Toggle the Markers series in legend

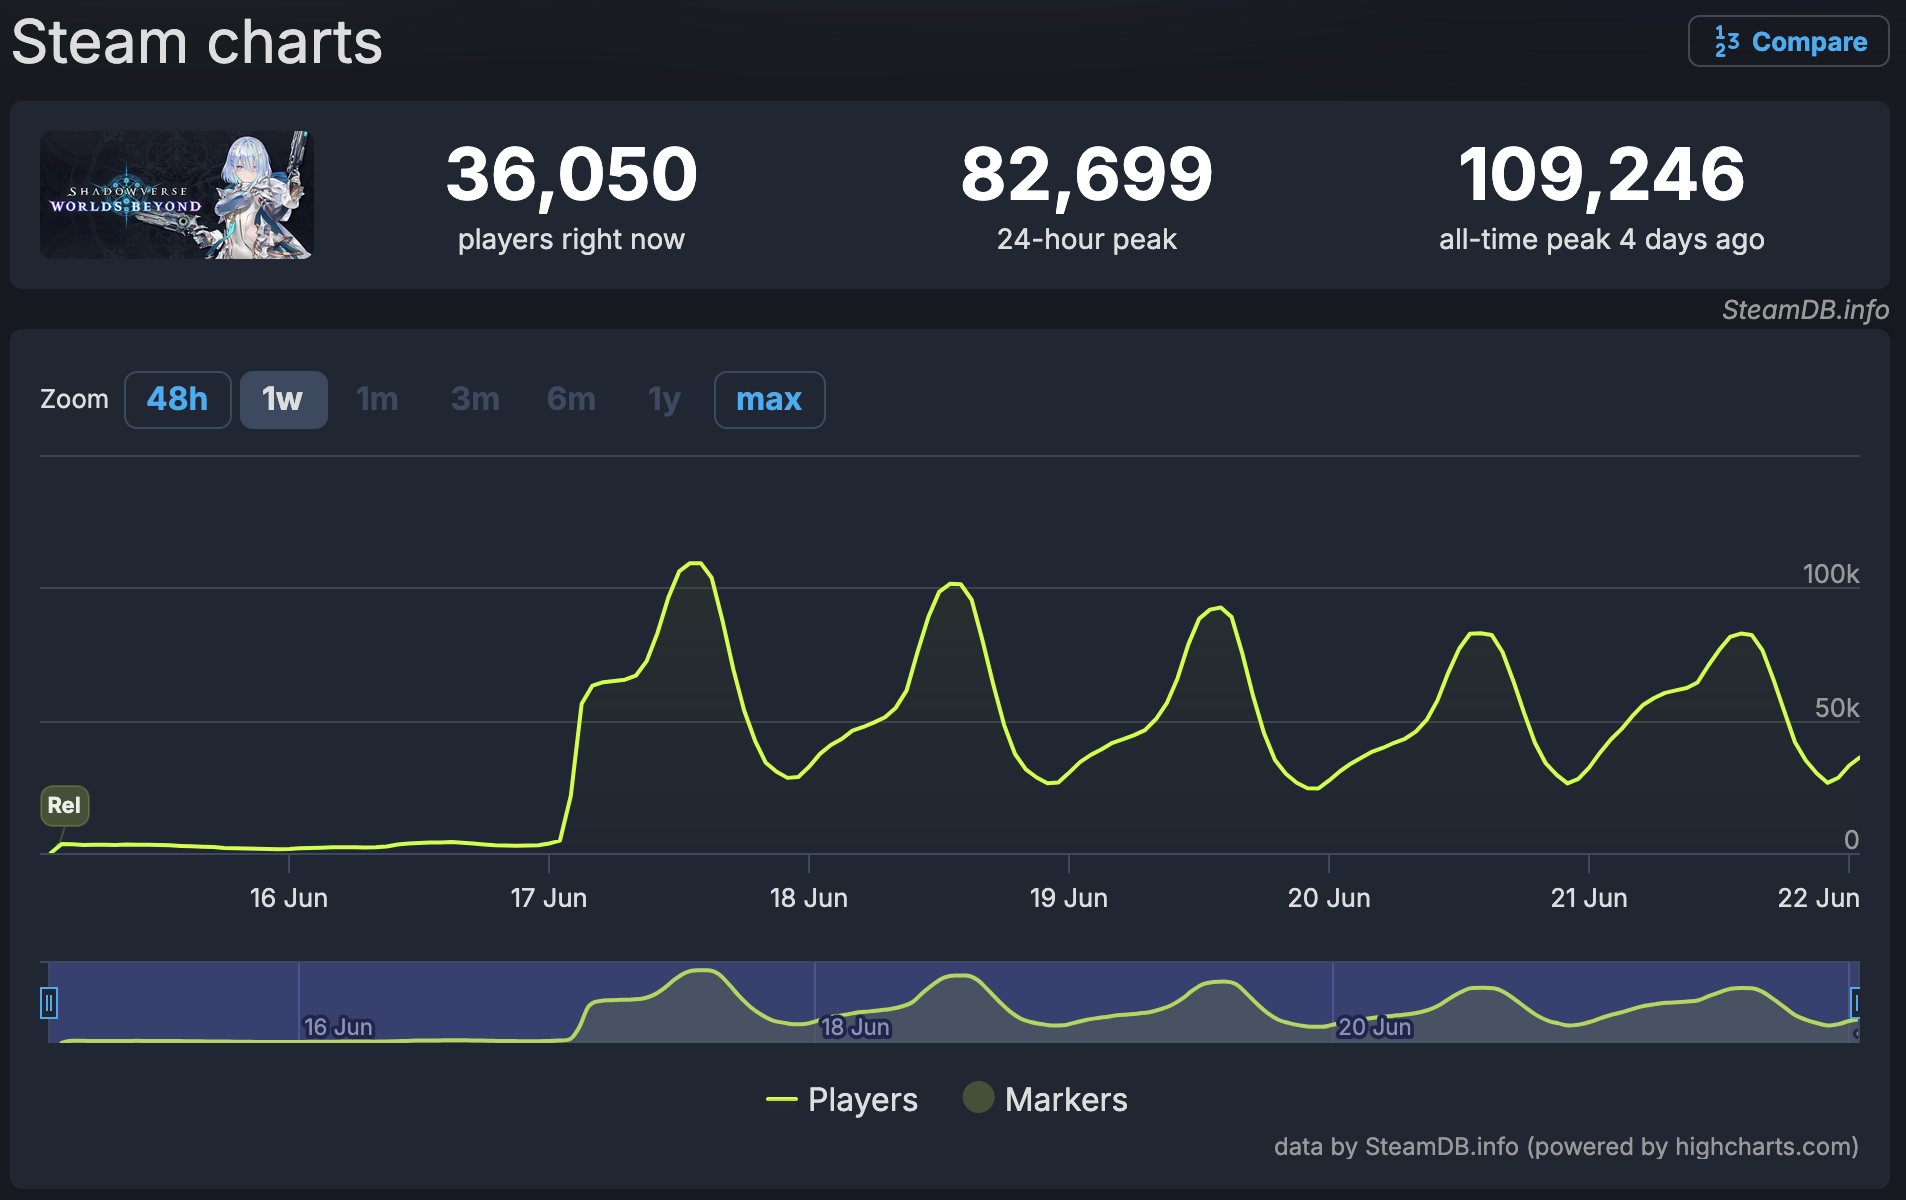[1045, 1100]
